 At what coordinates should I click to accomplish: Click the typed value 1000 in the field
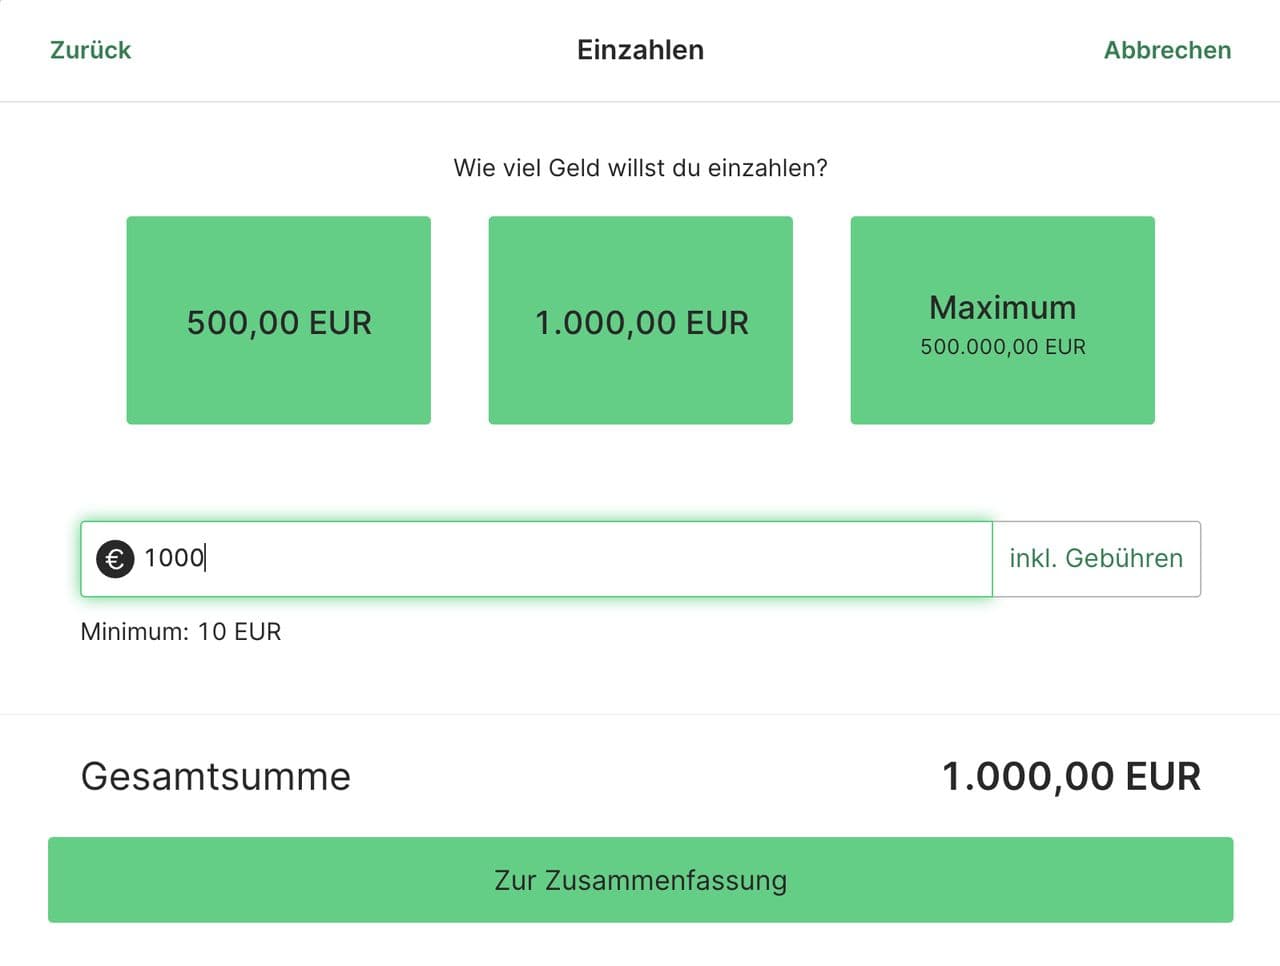point(173,558)
